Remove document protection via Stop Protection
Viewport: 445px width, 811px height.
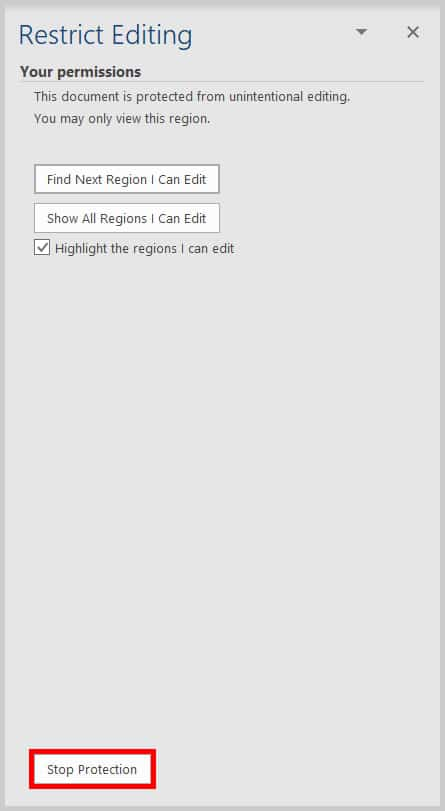click(92, 769)
